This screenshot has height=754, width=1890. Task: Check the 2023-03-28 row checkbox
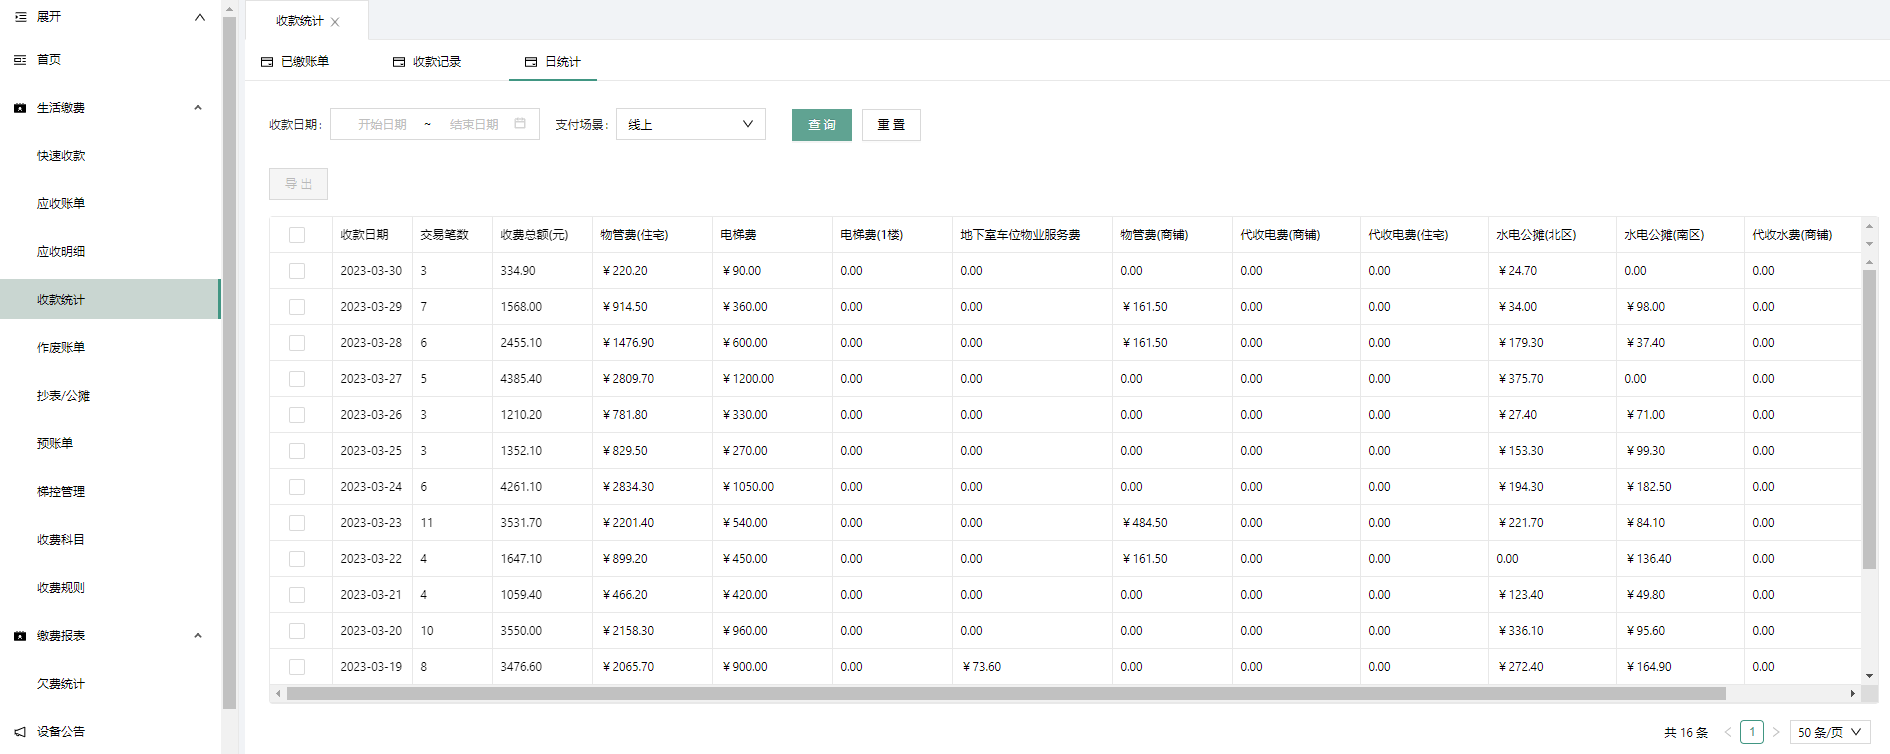(x=297, y=343)
